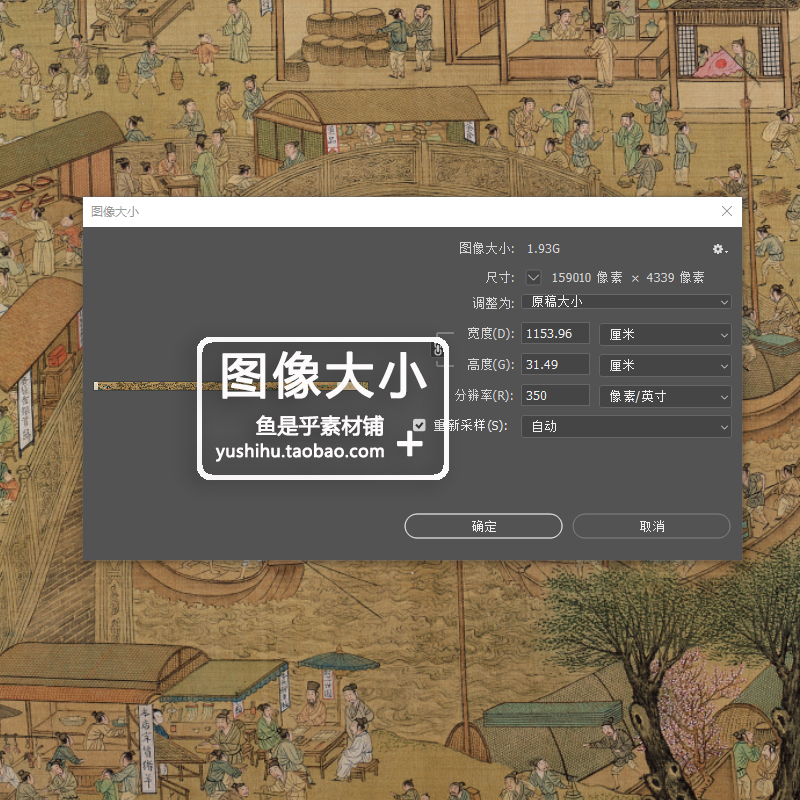
Task: Toggle the constrain proportions link icon
Action: 438,349
